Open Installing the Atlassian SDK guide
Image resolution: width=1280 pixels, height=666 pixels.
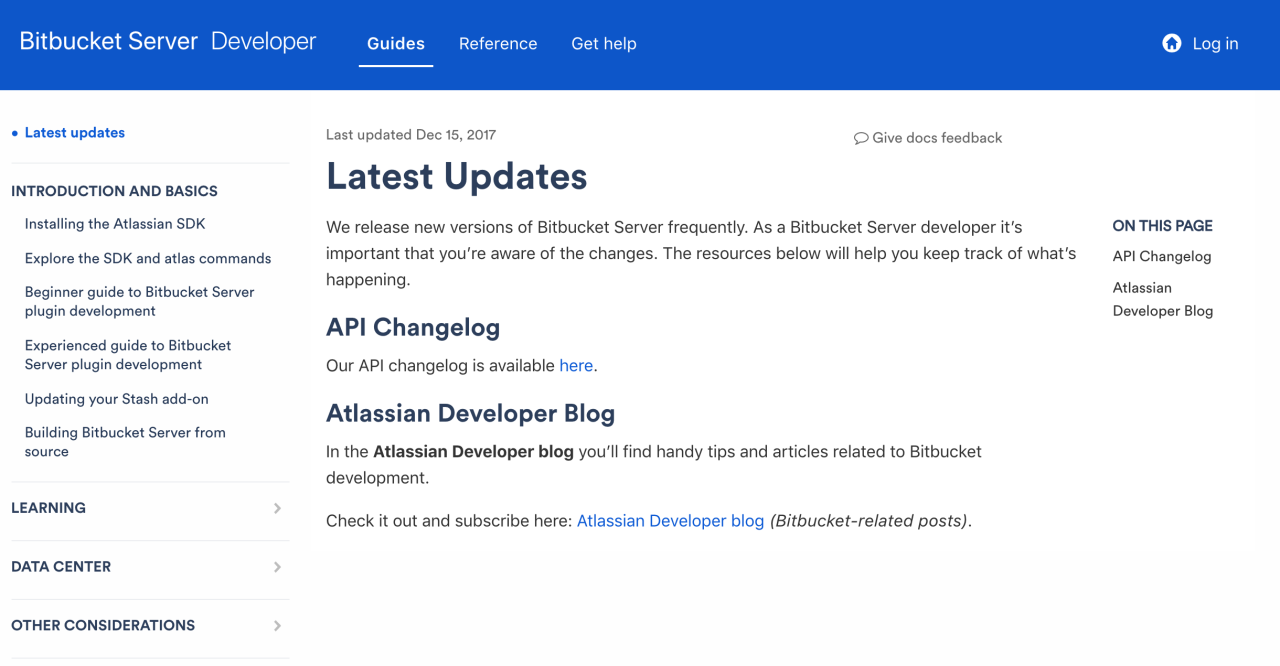pyautogui.click(x=115, y=224)
